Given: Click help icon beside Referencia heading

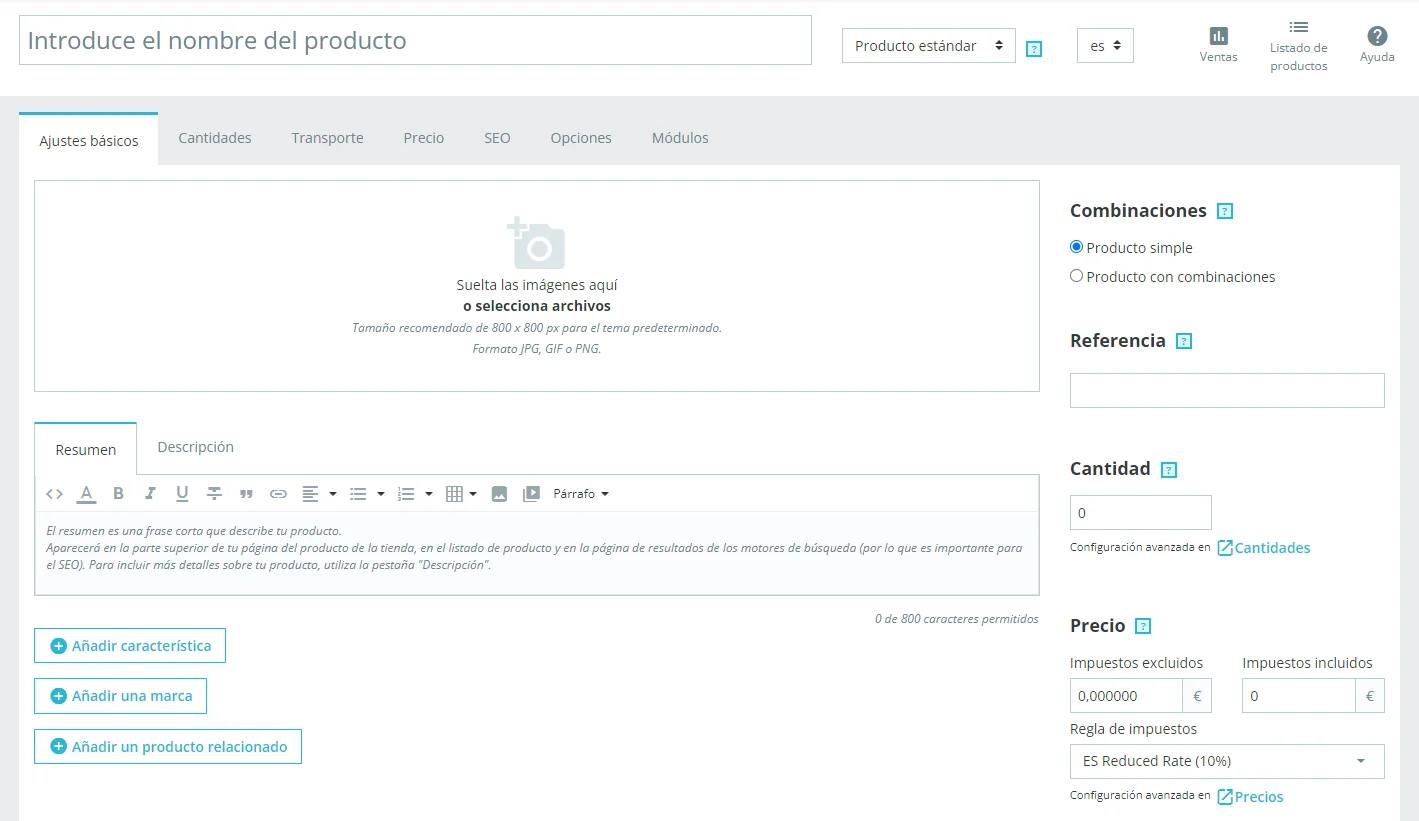Looking at the screenshot, I should coord(1184,341).
